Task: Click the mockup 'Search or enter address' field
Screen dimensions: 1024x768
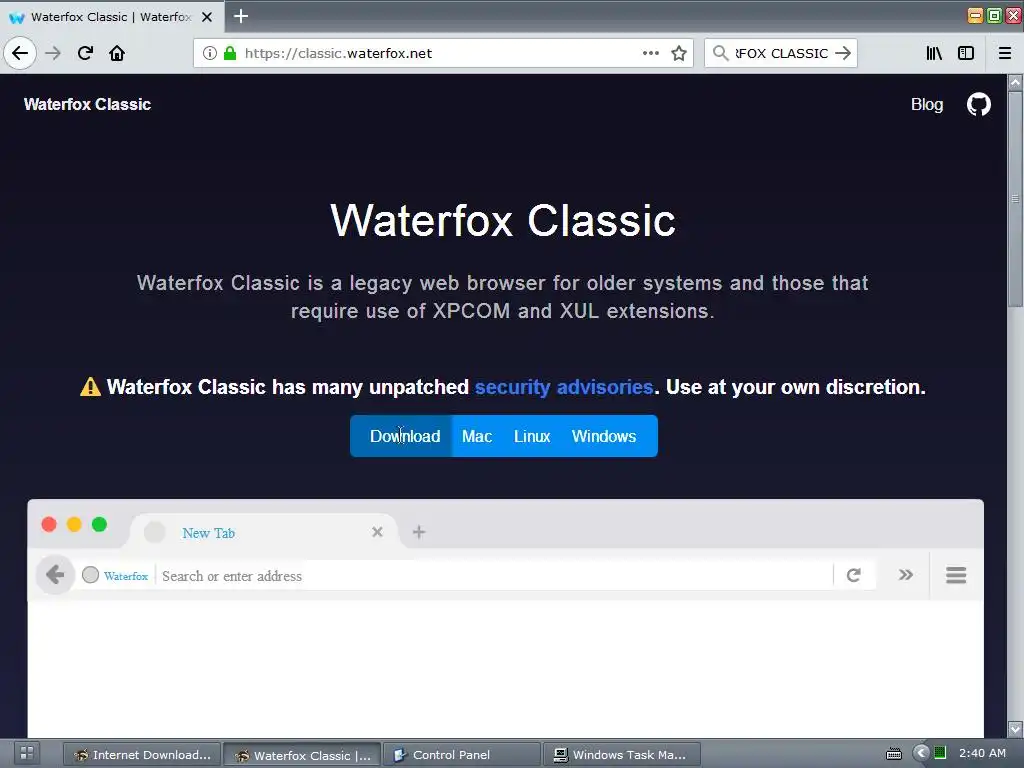Action: (x=496, y=575)
